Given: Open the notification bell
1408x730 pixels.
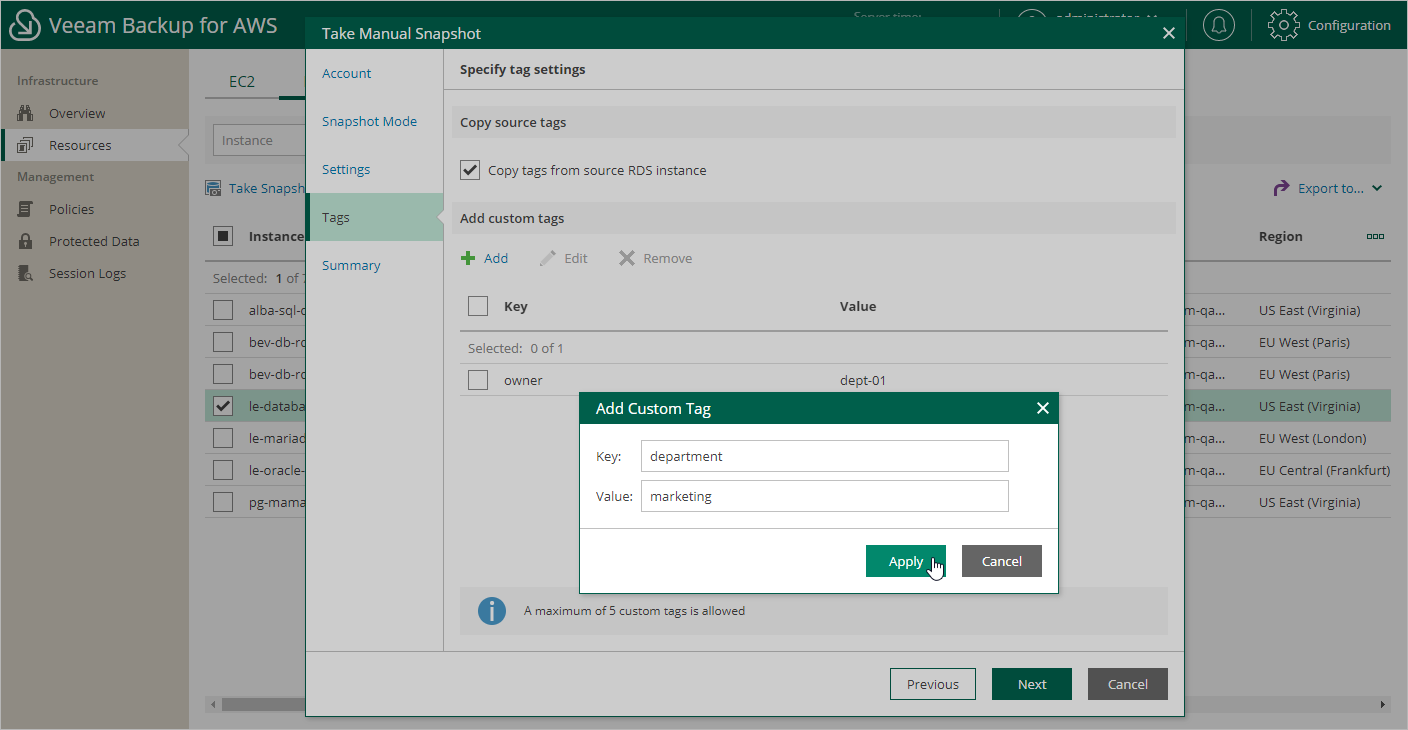Looking at the screenshot, I should coord(1218,25).
